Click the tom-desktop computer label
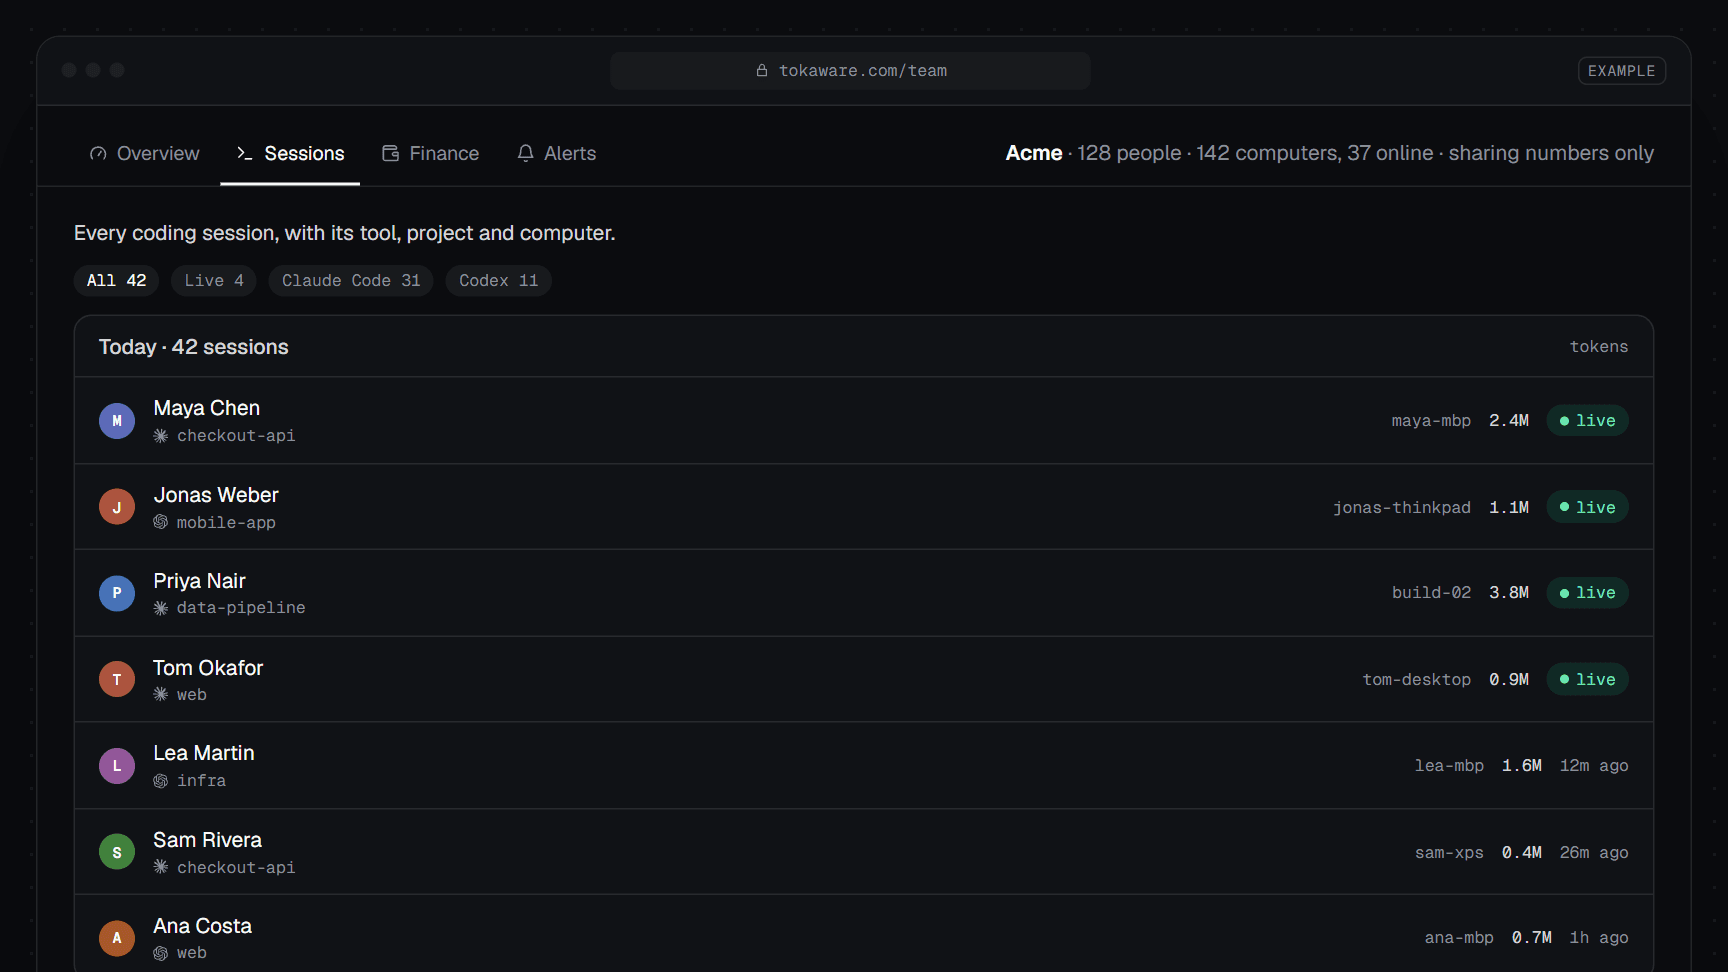This screenshot has width=1728, height=972. tap(1417, 680)
